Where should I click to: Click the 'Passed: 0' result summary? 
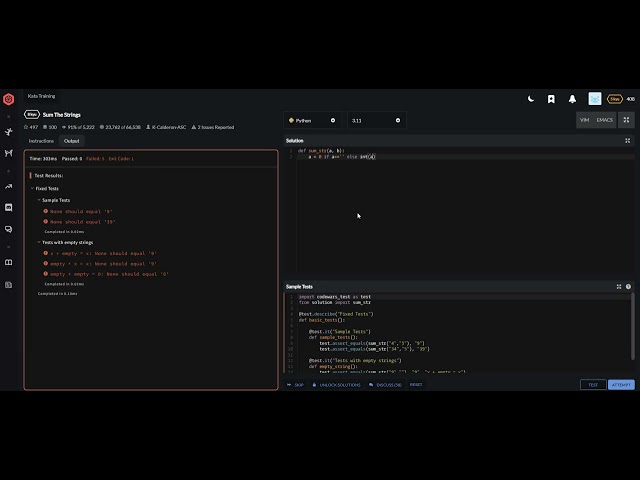coord(72,158)
